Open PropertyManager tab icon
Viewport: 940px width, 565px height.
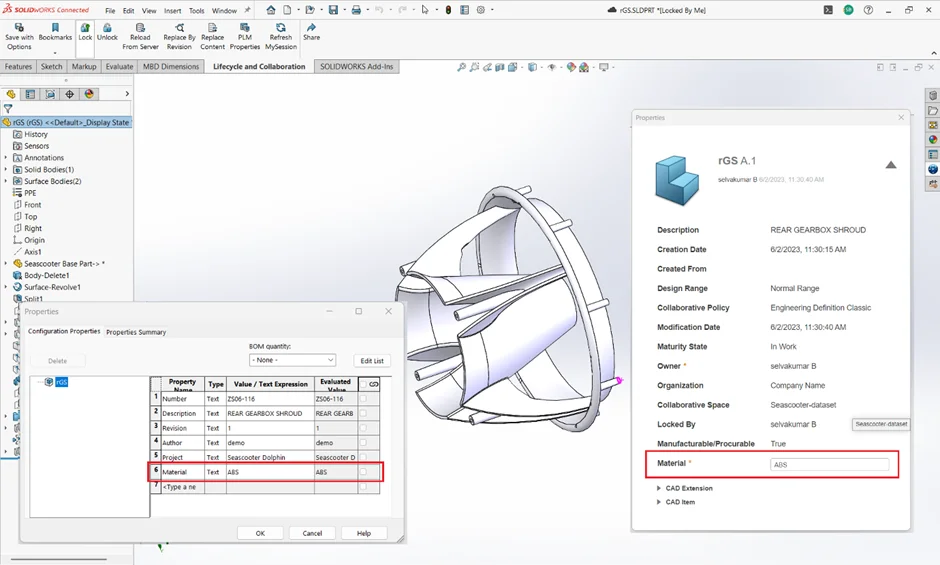(30, 94)
